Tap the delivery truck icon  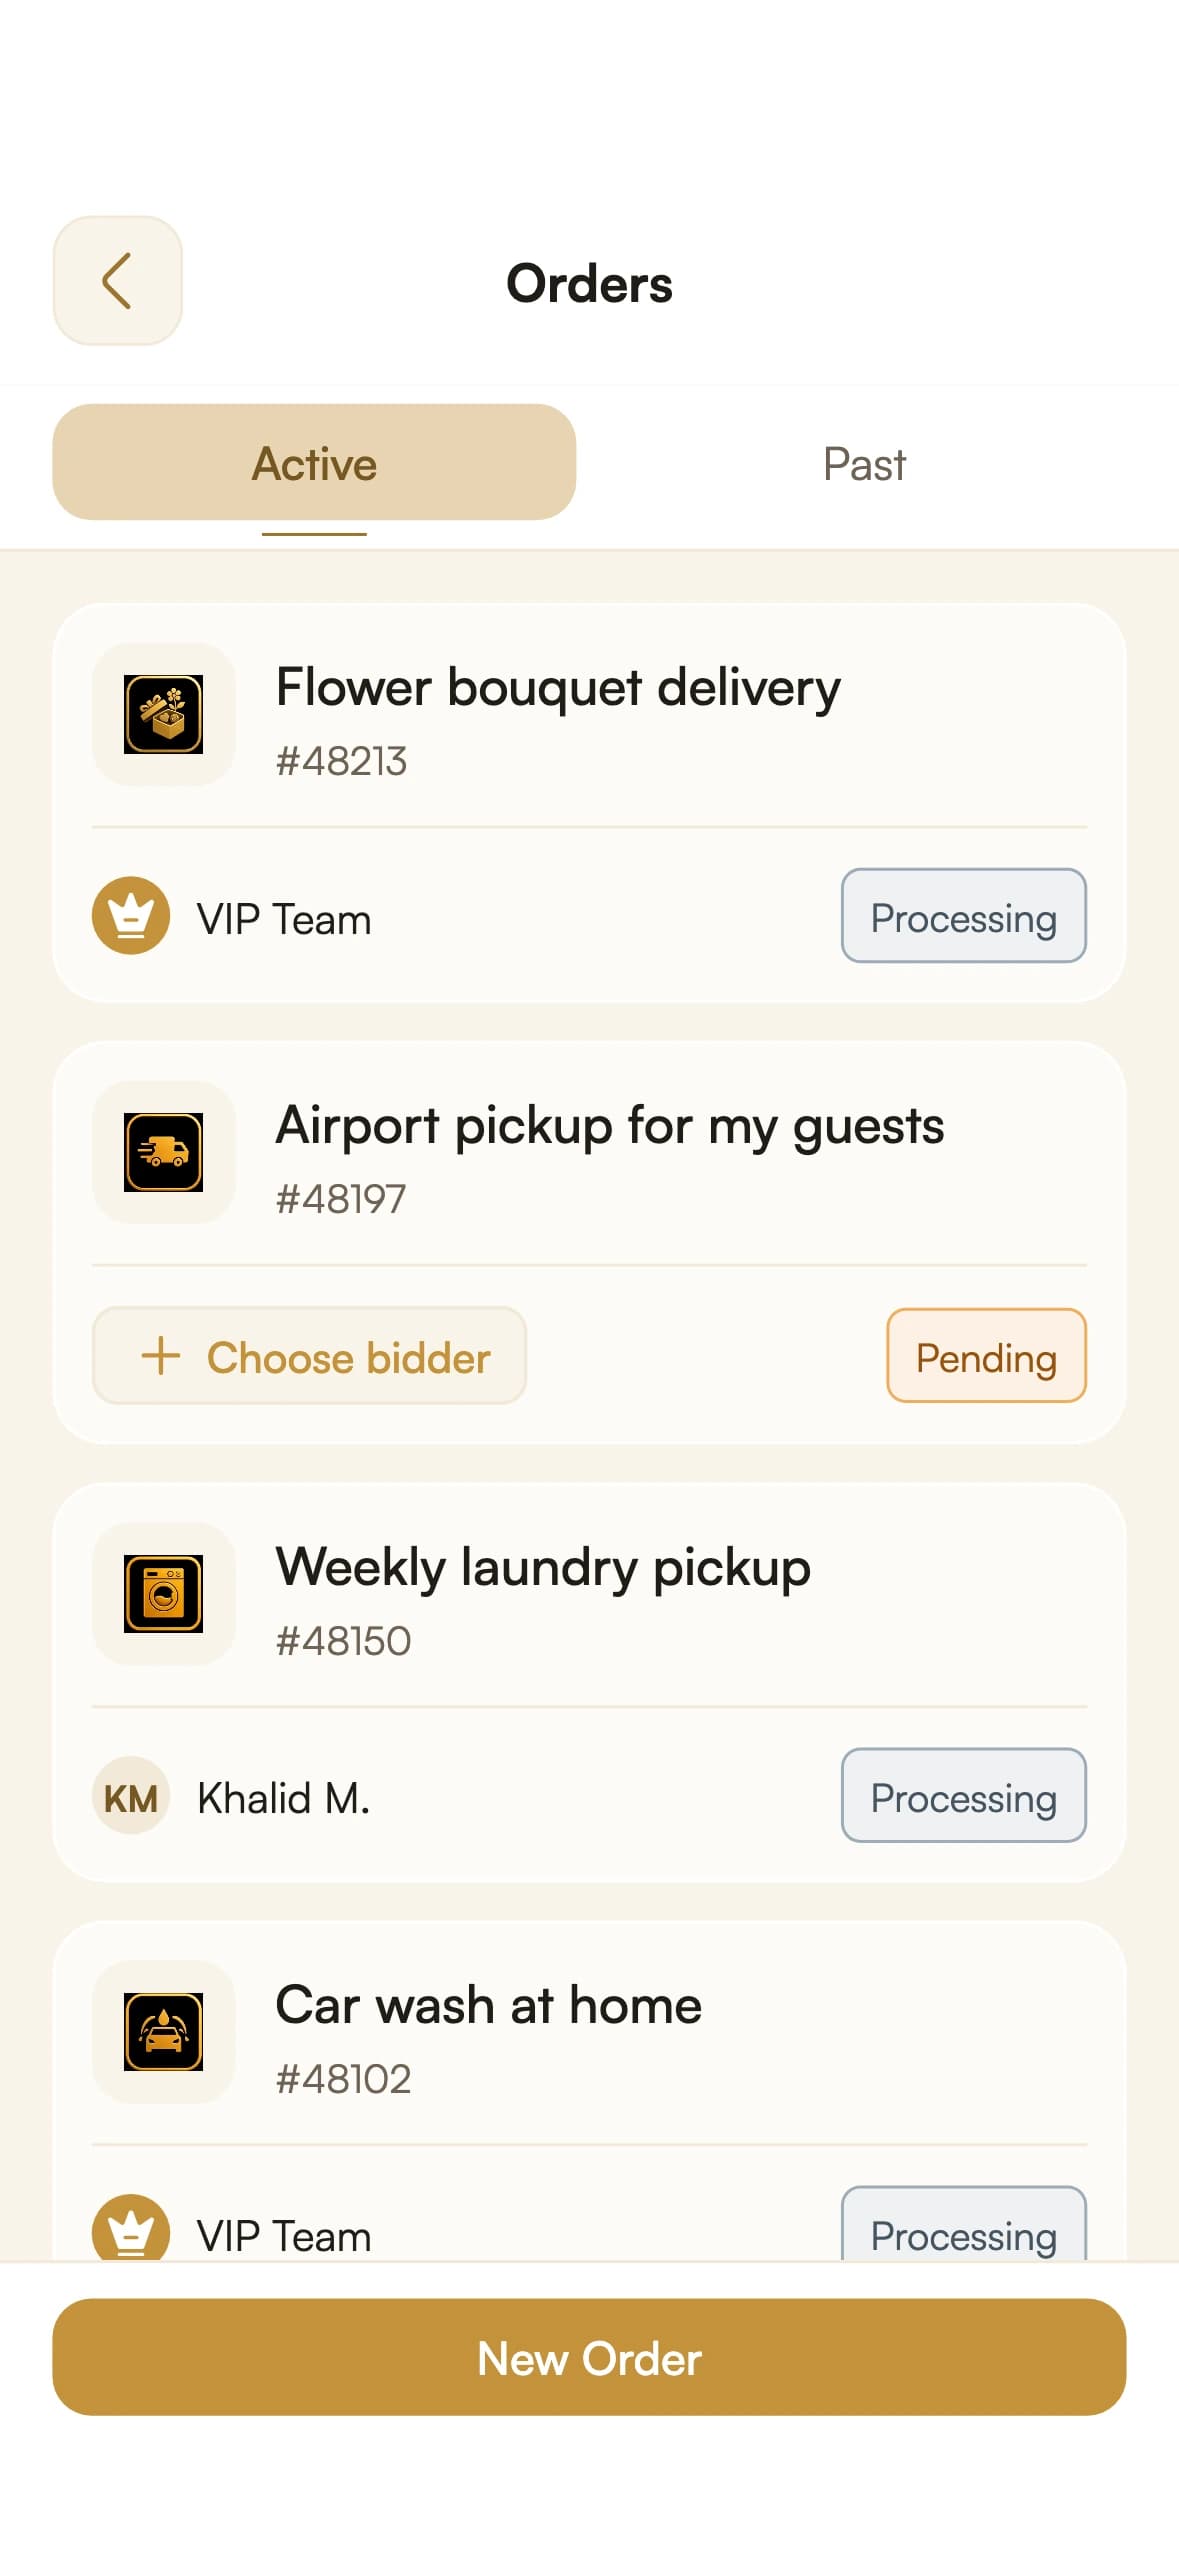(x=164, y=1152)
